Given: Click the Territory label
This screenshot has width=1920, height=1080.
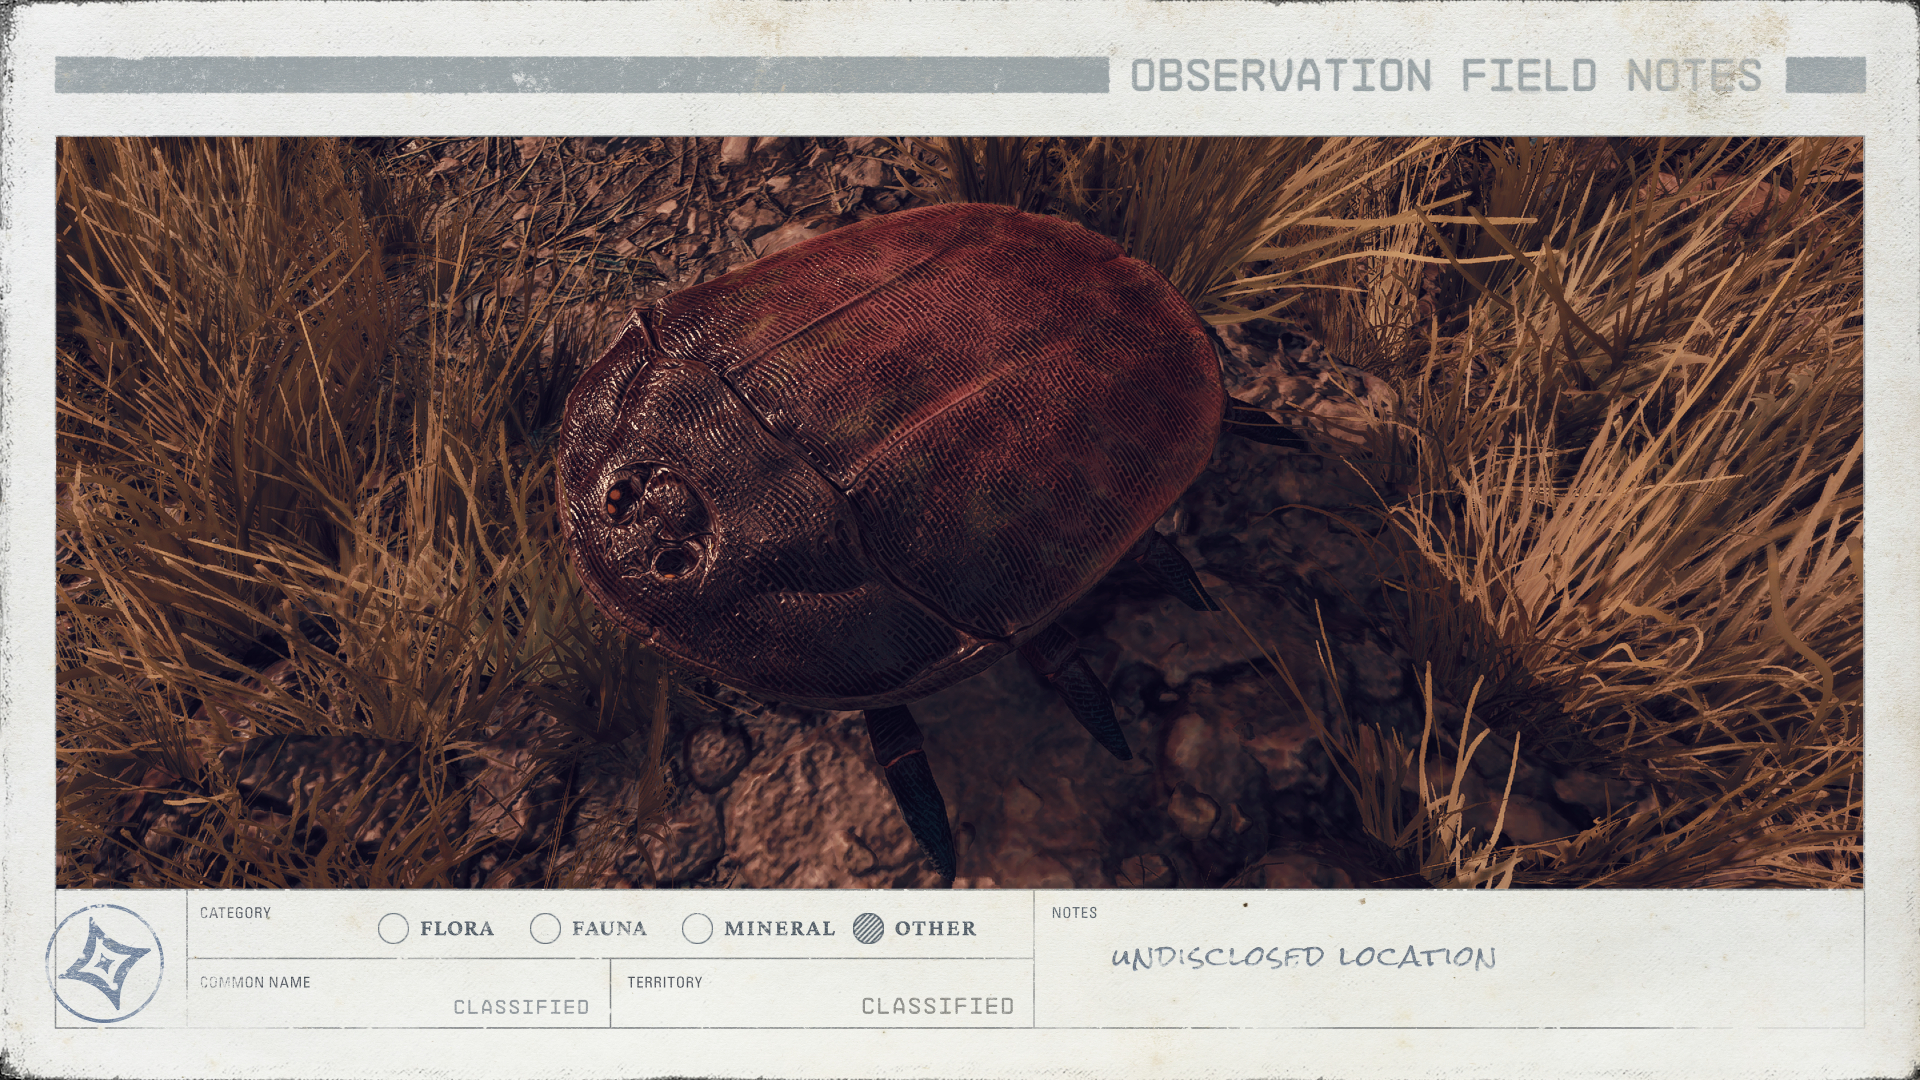Looking at the screenshot, I should click(x=665, y=982).
